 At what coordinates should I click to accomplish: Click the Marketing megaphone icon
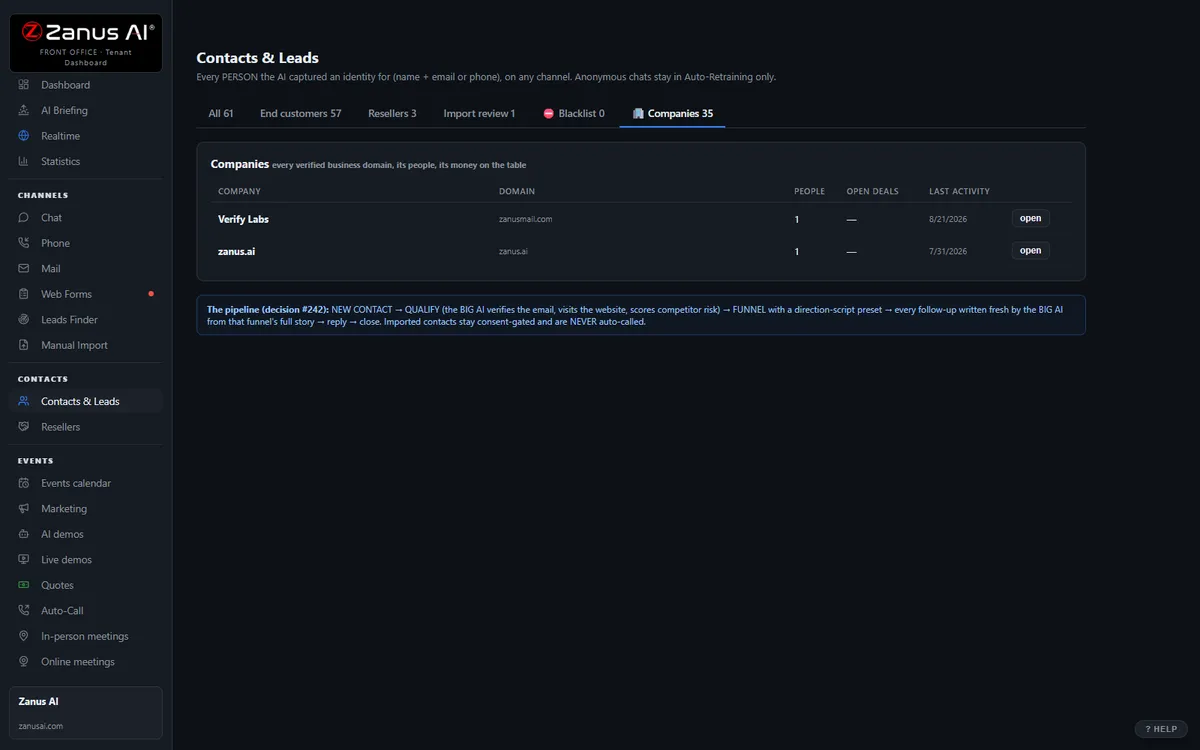(x=24, y=508)
